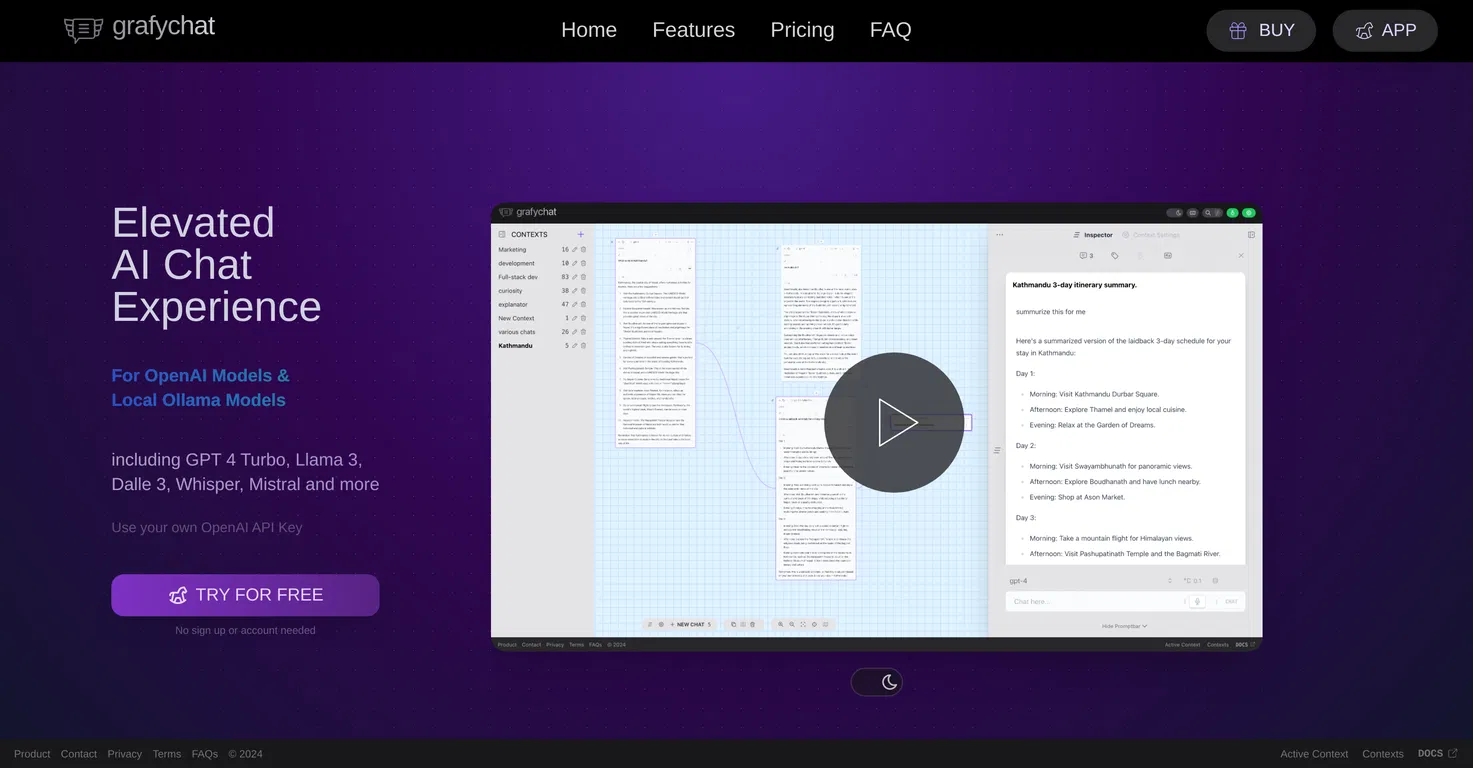Click the trash icon in preview canvas toolbar

[x=755, y=624]
